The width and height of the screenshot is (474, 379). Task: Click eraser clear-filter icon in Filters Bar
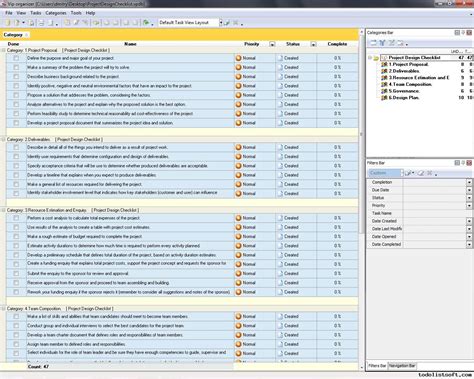(x=421, y=173)
